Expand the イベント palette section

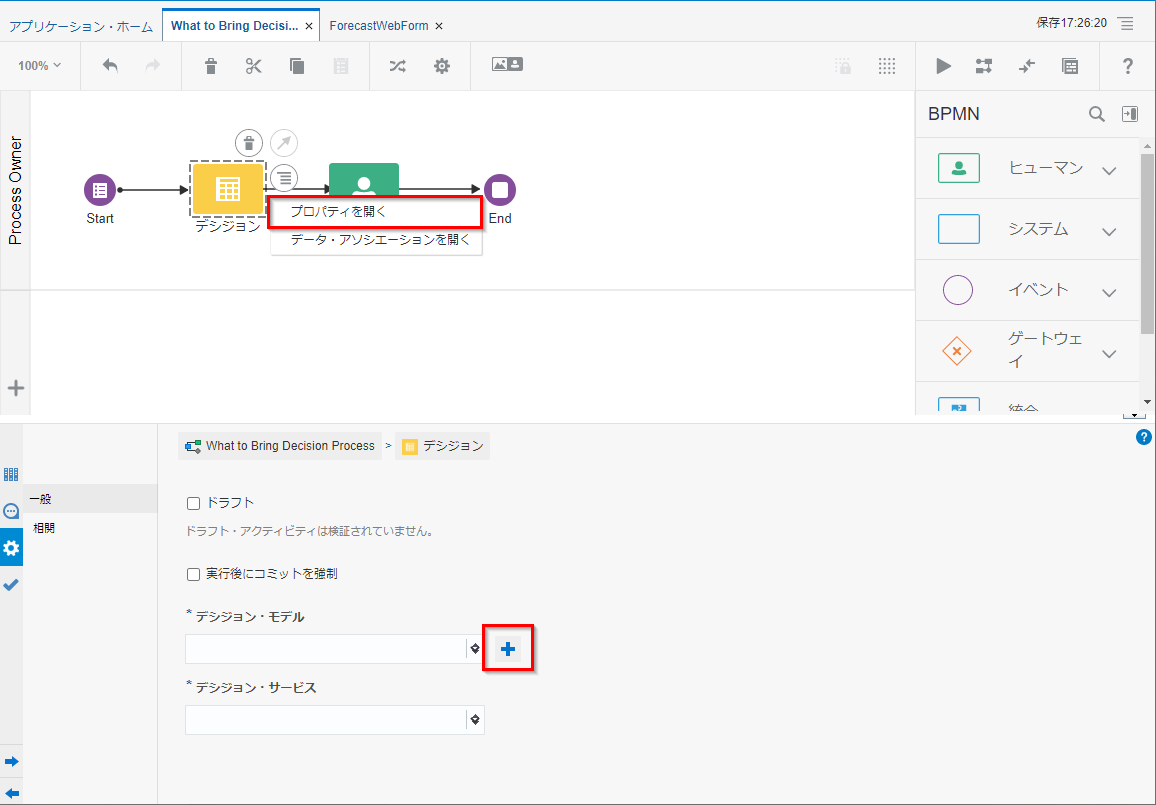click(x=1108, y=292)
